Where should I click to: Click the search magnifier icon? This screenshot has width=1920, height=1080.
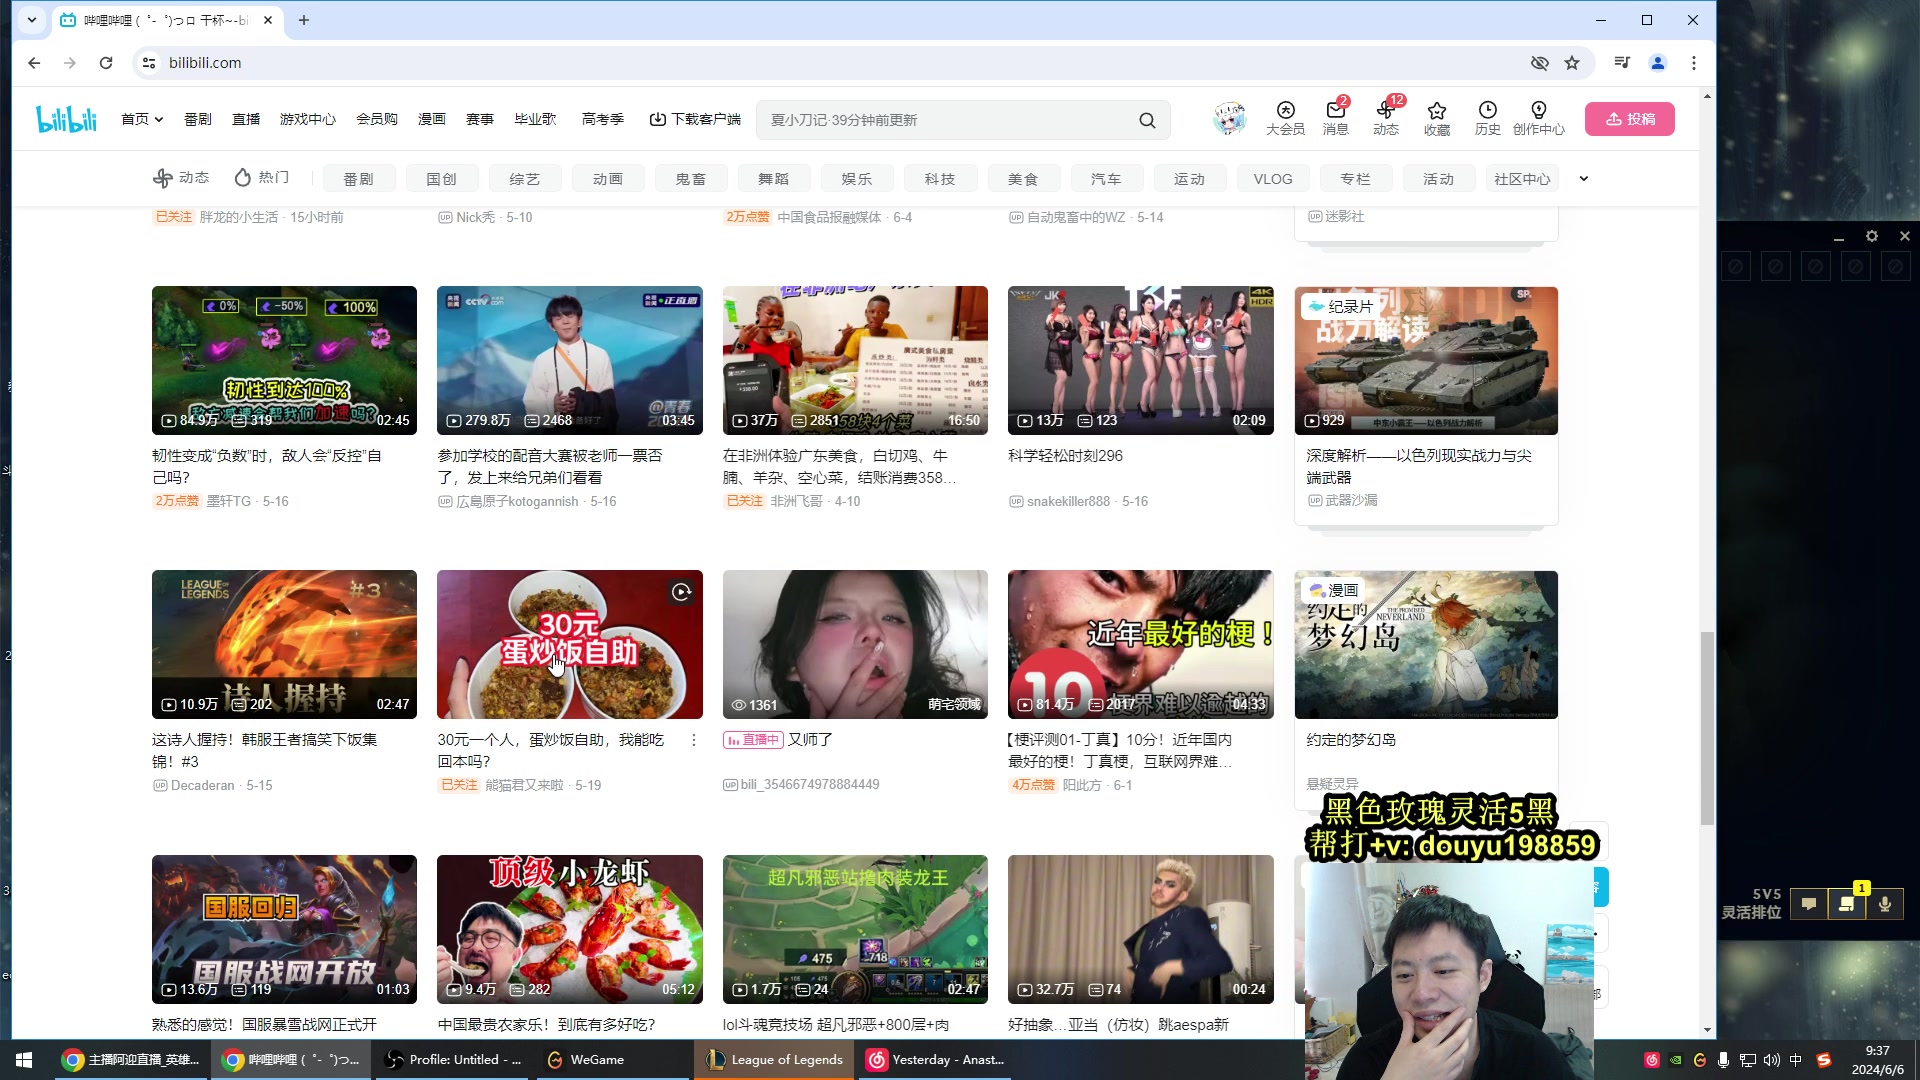(x=1147, y=119)
